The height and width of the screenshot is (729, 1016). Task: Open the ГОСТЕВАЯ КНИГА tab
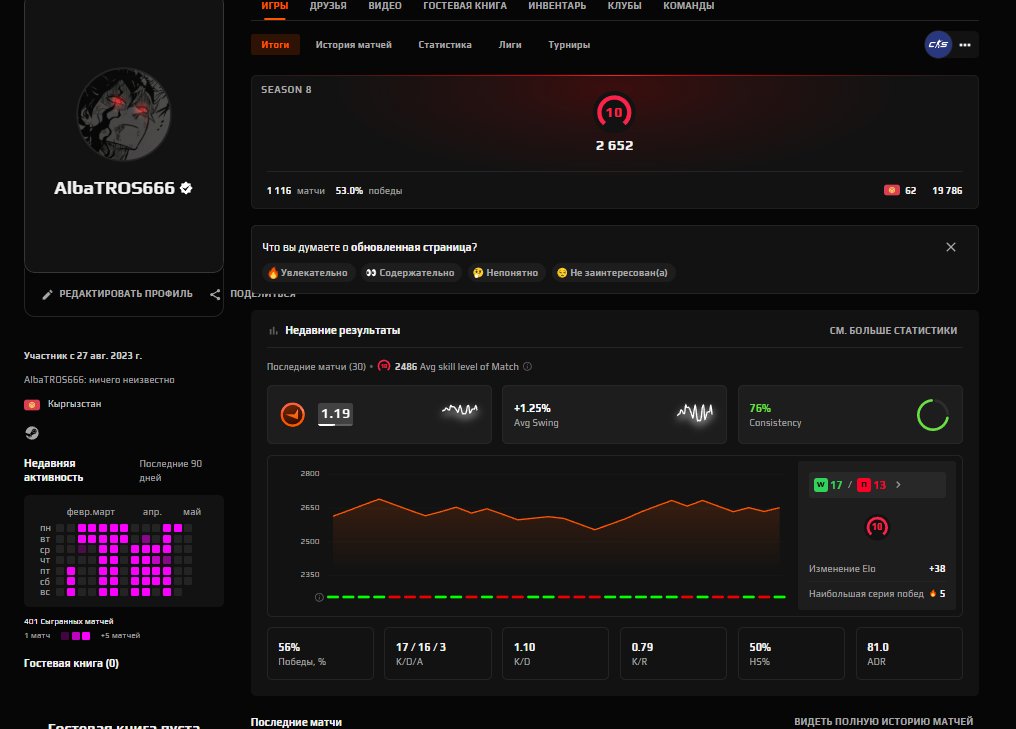point(465,6)
